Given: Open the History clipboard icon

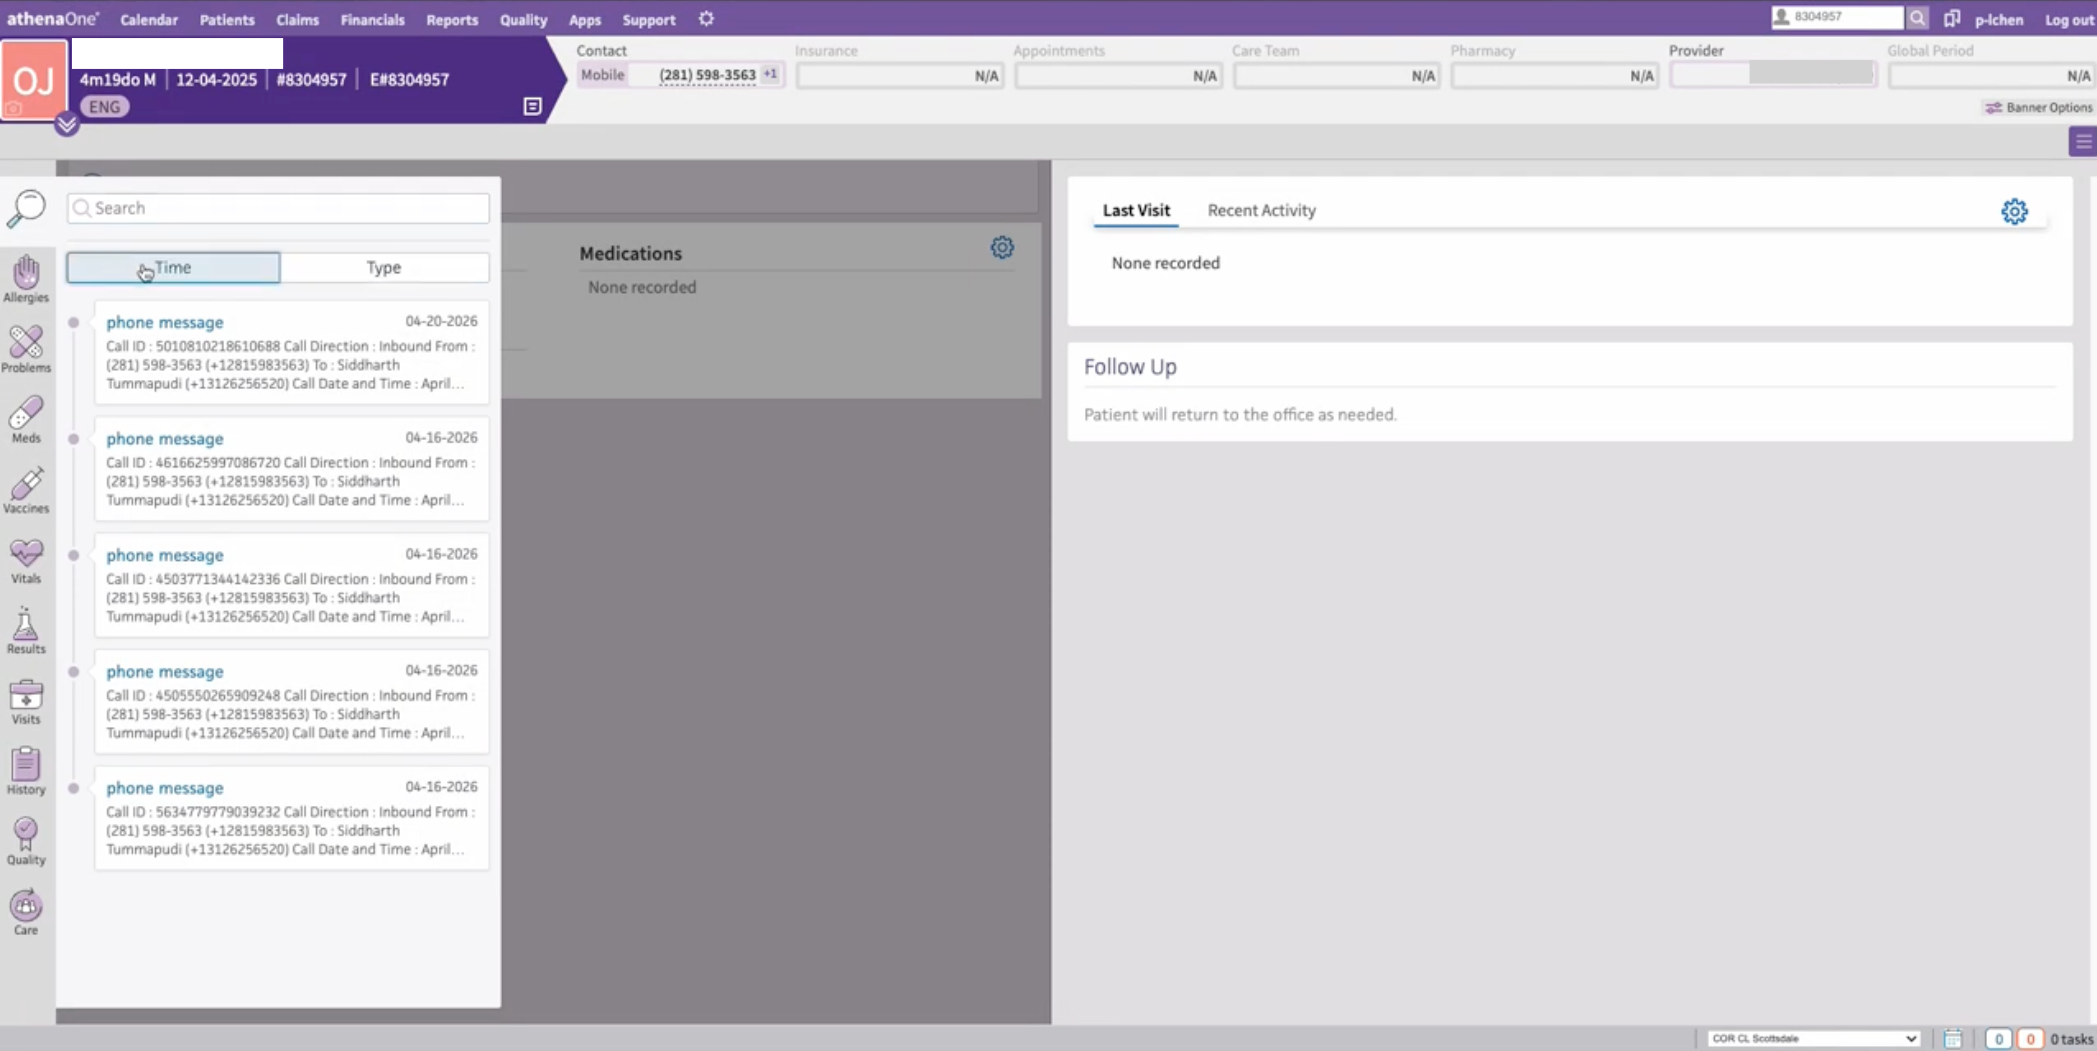Looking at the screenshot, I should click(26, 771).
